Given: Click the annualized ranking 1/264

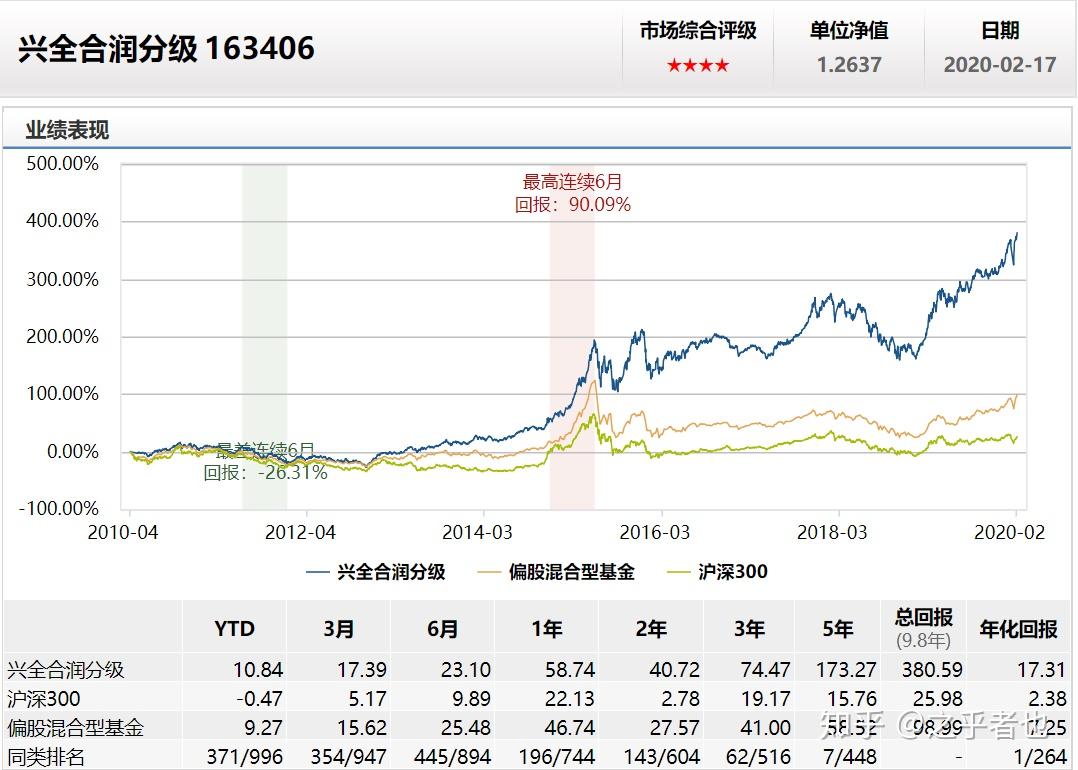Looking at the screenshot, I should (1039, 758).
